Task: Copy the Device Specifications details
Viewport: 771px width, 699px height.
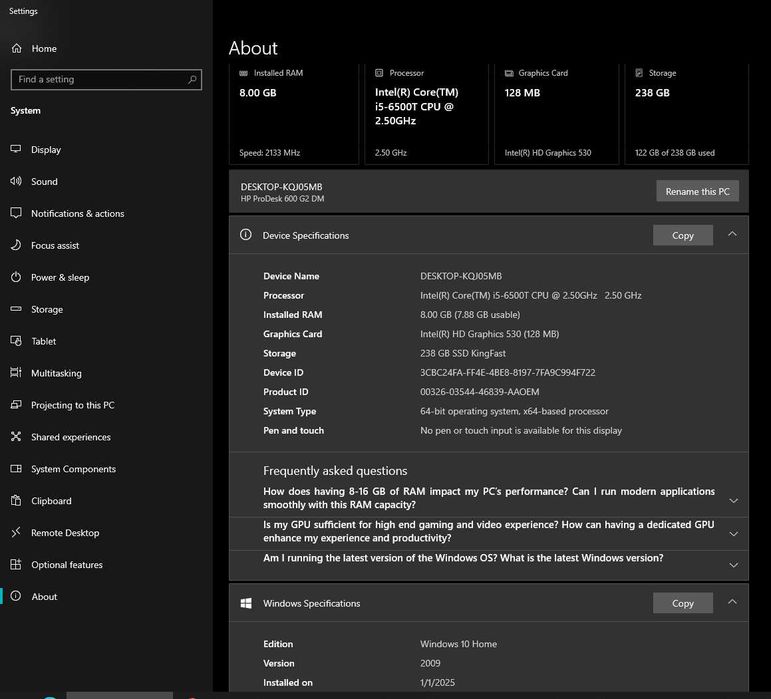Action: [x=682, y=235]
